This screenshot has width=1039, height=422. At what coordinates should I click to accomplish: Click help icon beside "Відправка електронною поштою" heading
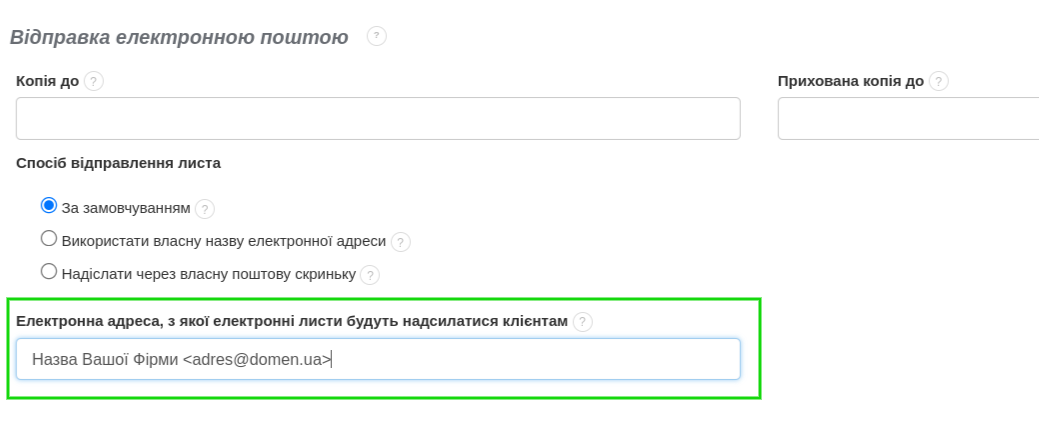(376, 36)
